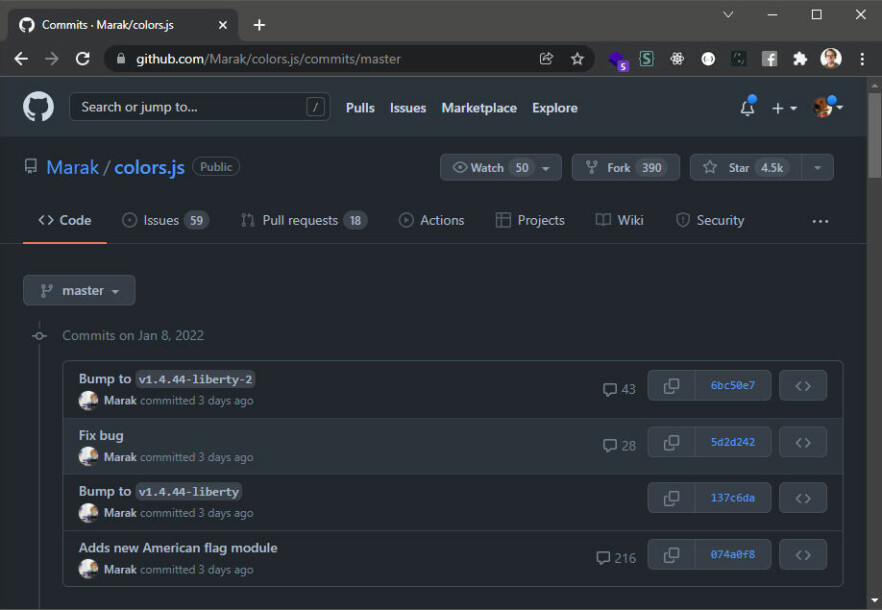Browse repository at commit 5d2d242
The height and width of the screenshot is (610, 882).
pyautogui.click(x=803, y=442)
